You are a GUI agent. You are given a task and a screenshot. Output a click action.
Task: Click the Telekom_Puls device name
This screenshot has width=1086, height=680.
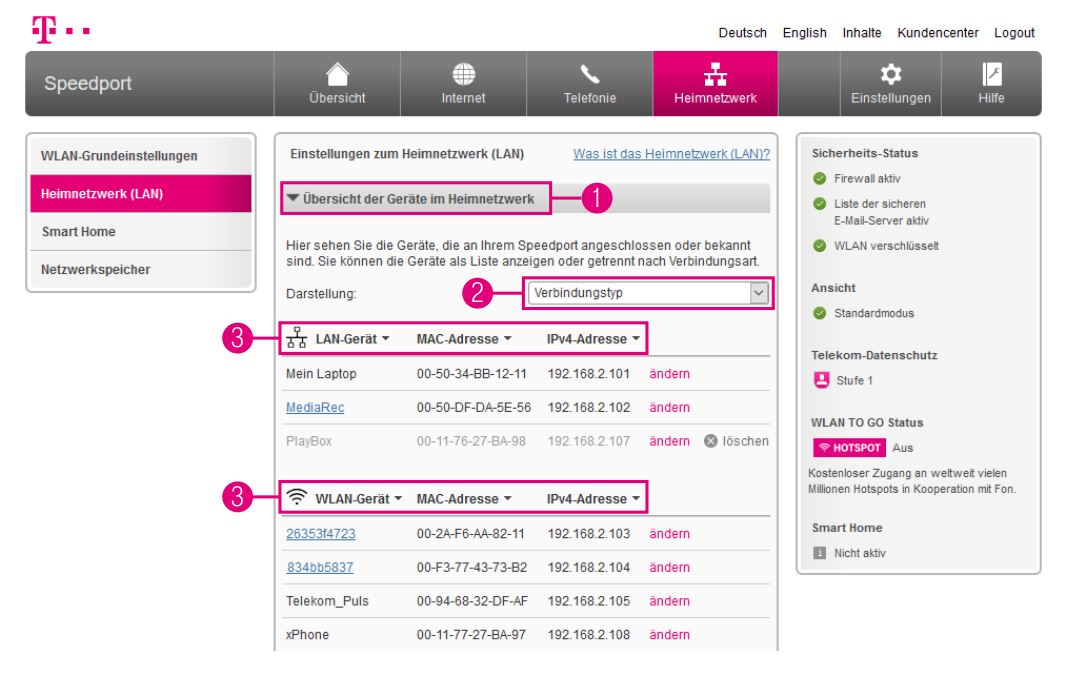pos(327,601)
